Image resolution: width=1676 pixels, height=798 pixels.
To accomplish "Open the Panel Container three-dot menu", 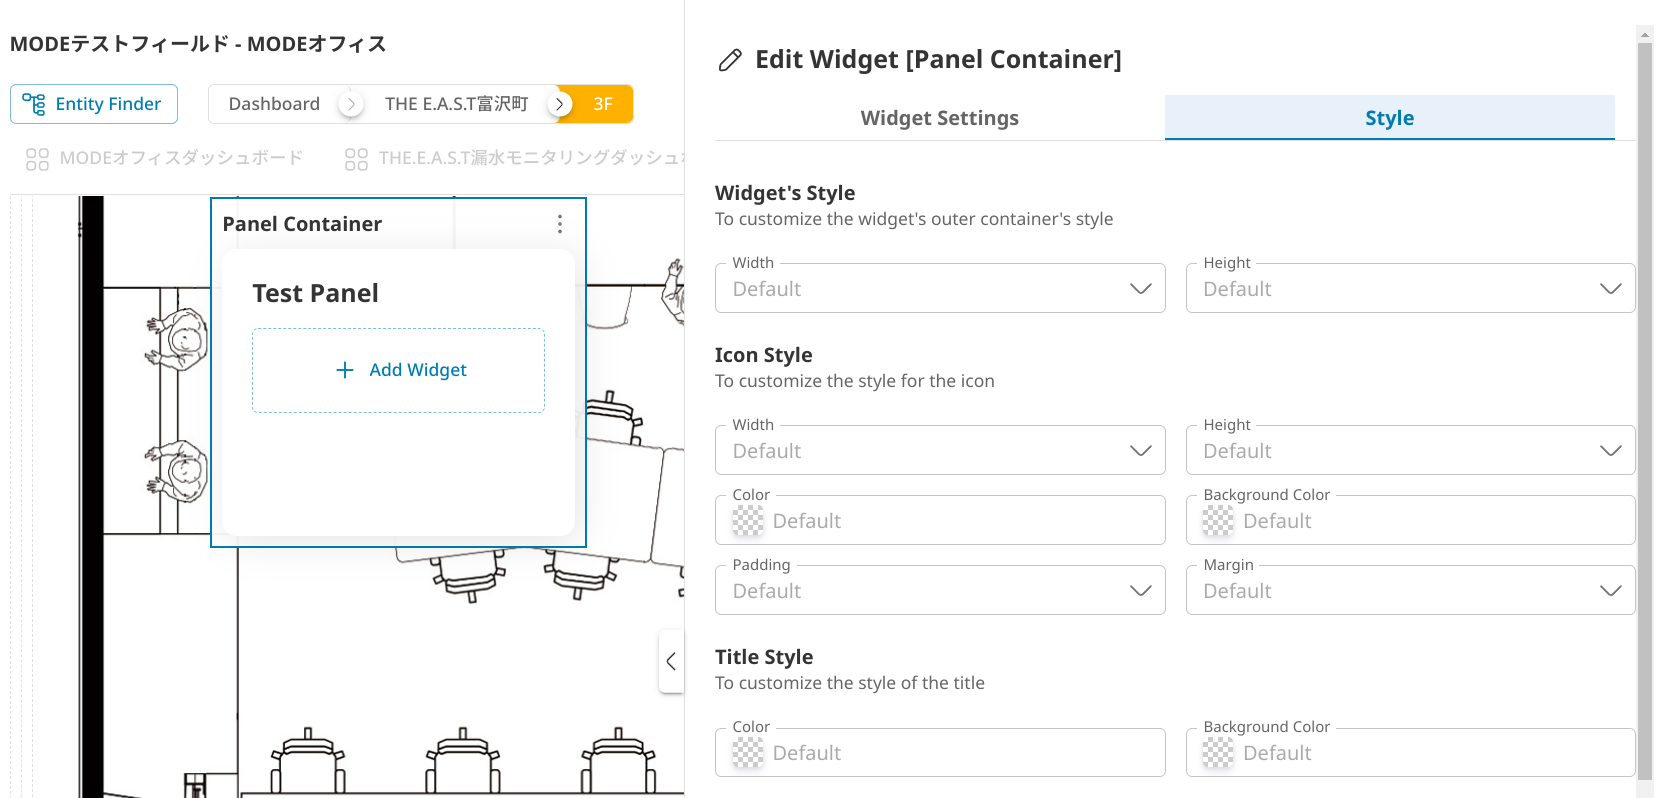I will 560,224.
